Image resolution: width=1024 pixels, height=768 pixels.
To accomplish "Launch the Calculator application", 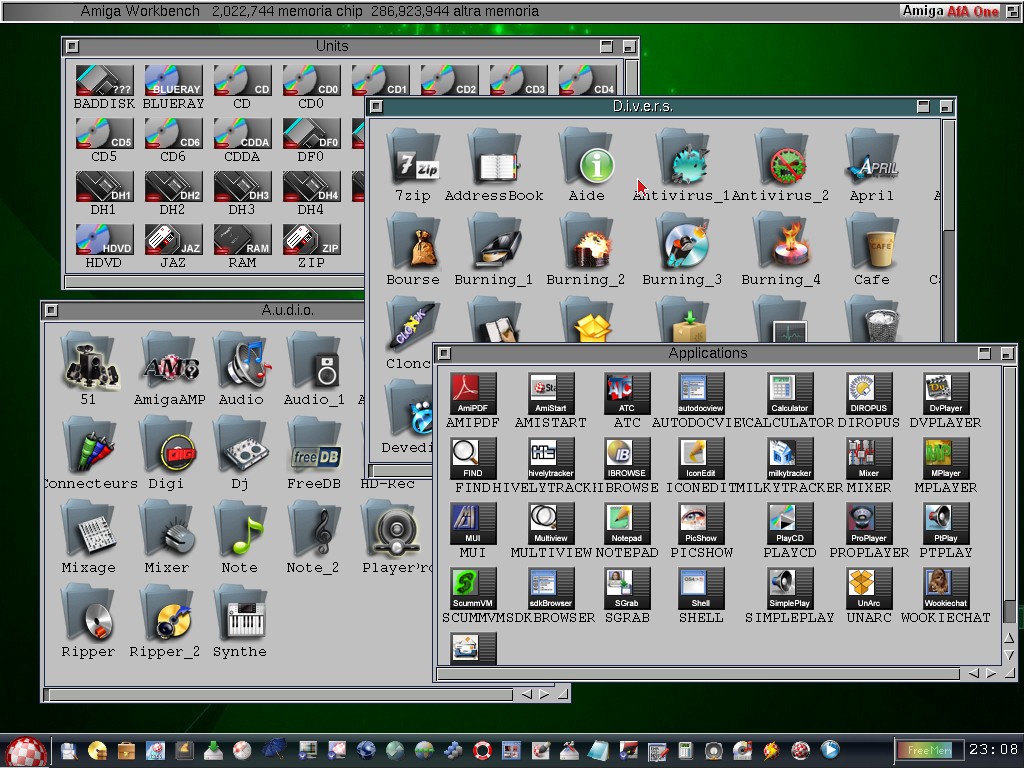I will pyautogui.click(x=789, y=393).
